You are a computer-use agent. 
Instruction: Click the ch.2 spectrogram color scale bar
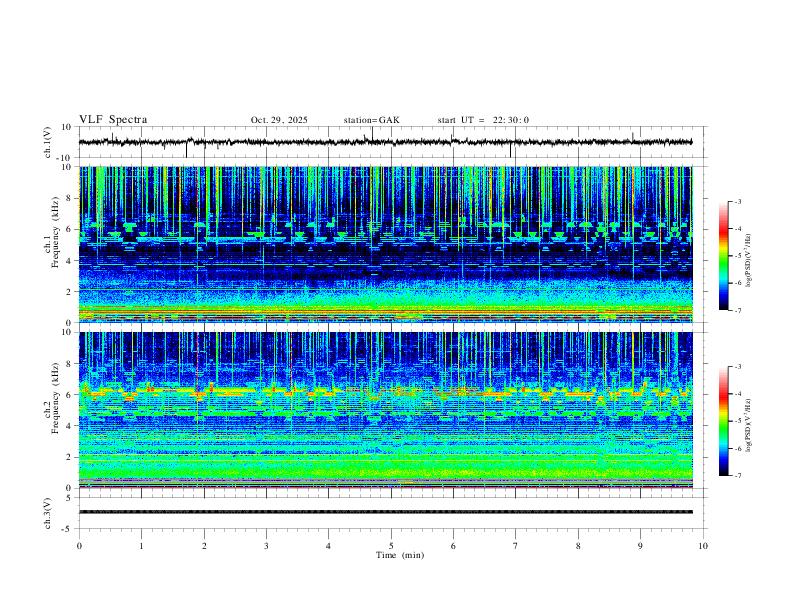(x=723, y=421)
